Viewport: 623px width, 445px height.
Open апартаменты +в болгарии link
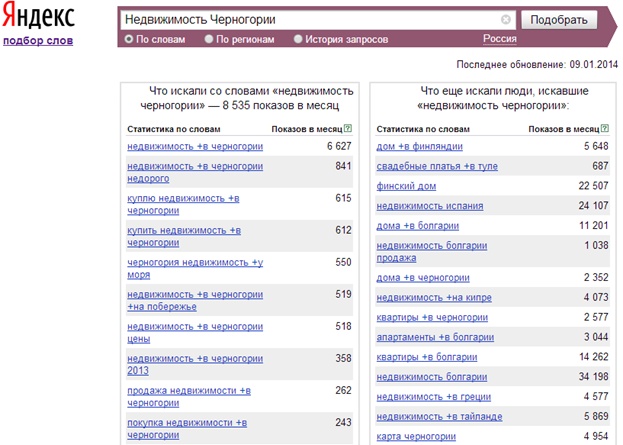click(435, 337)
